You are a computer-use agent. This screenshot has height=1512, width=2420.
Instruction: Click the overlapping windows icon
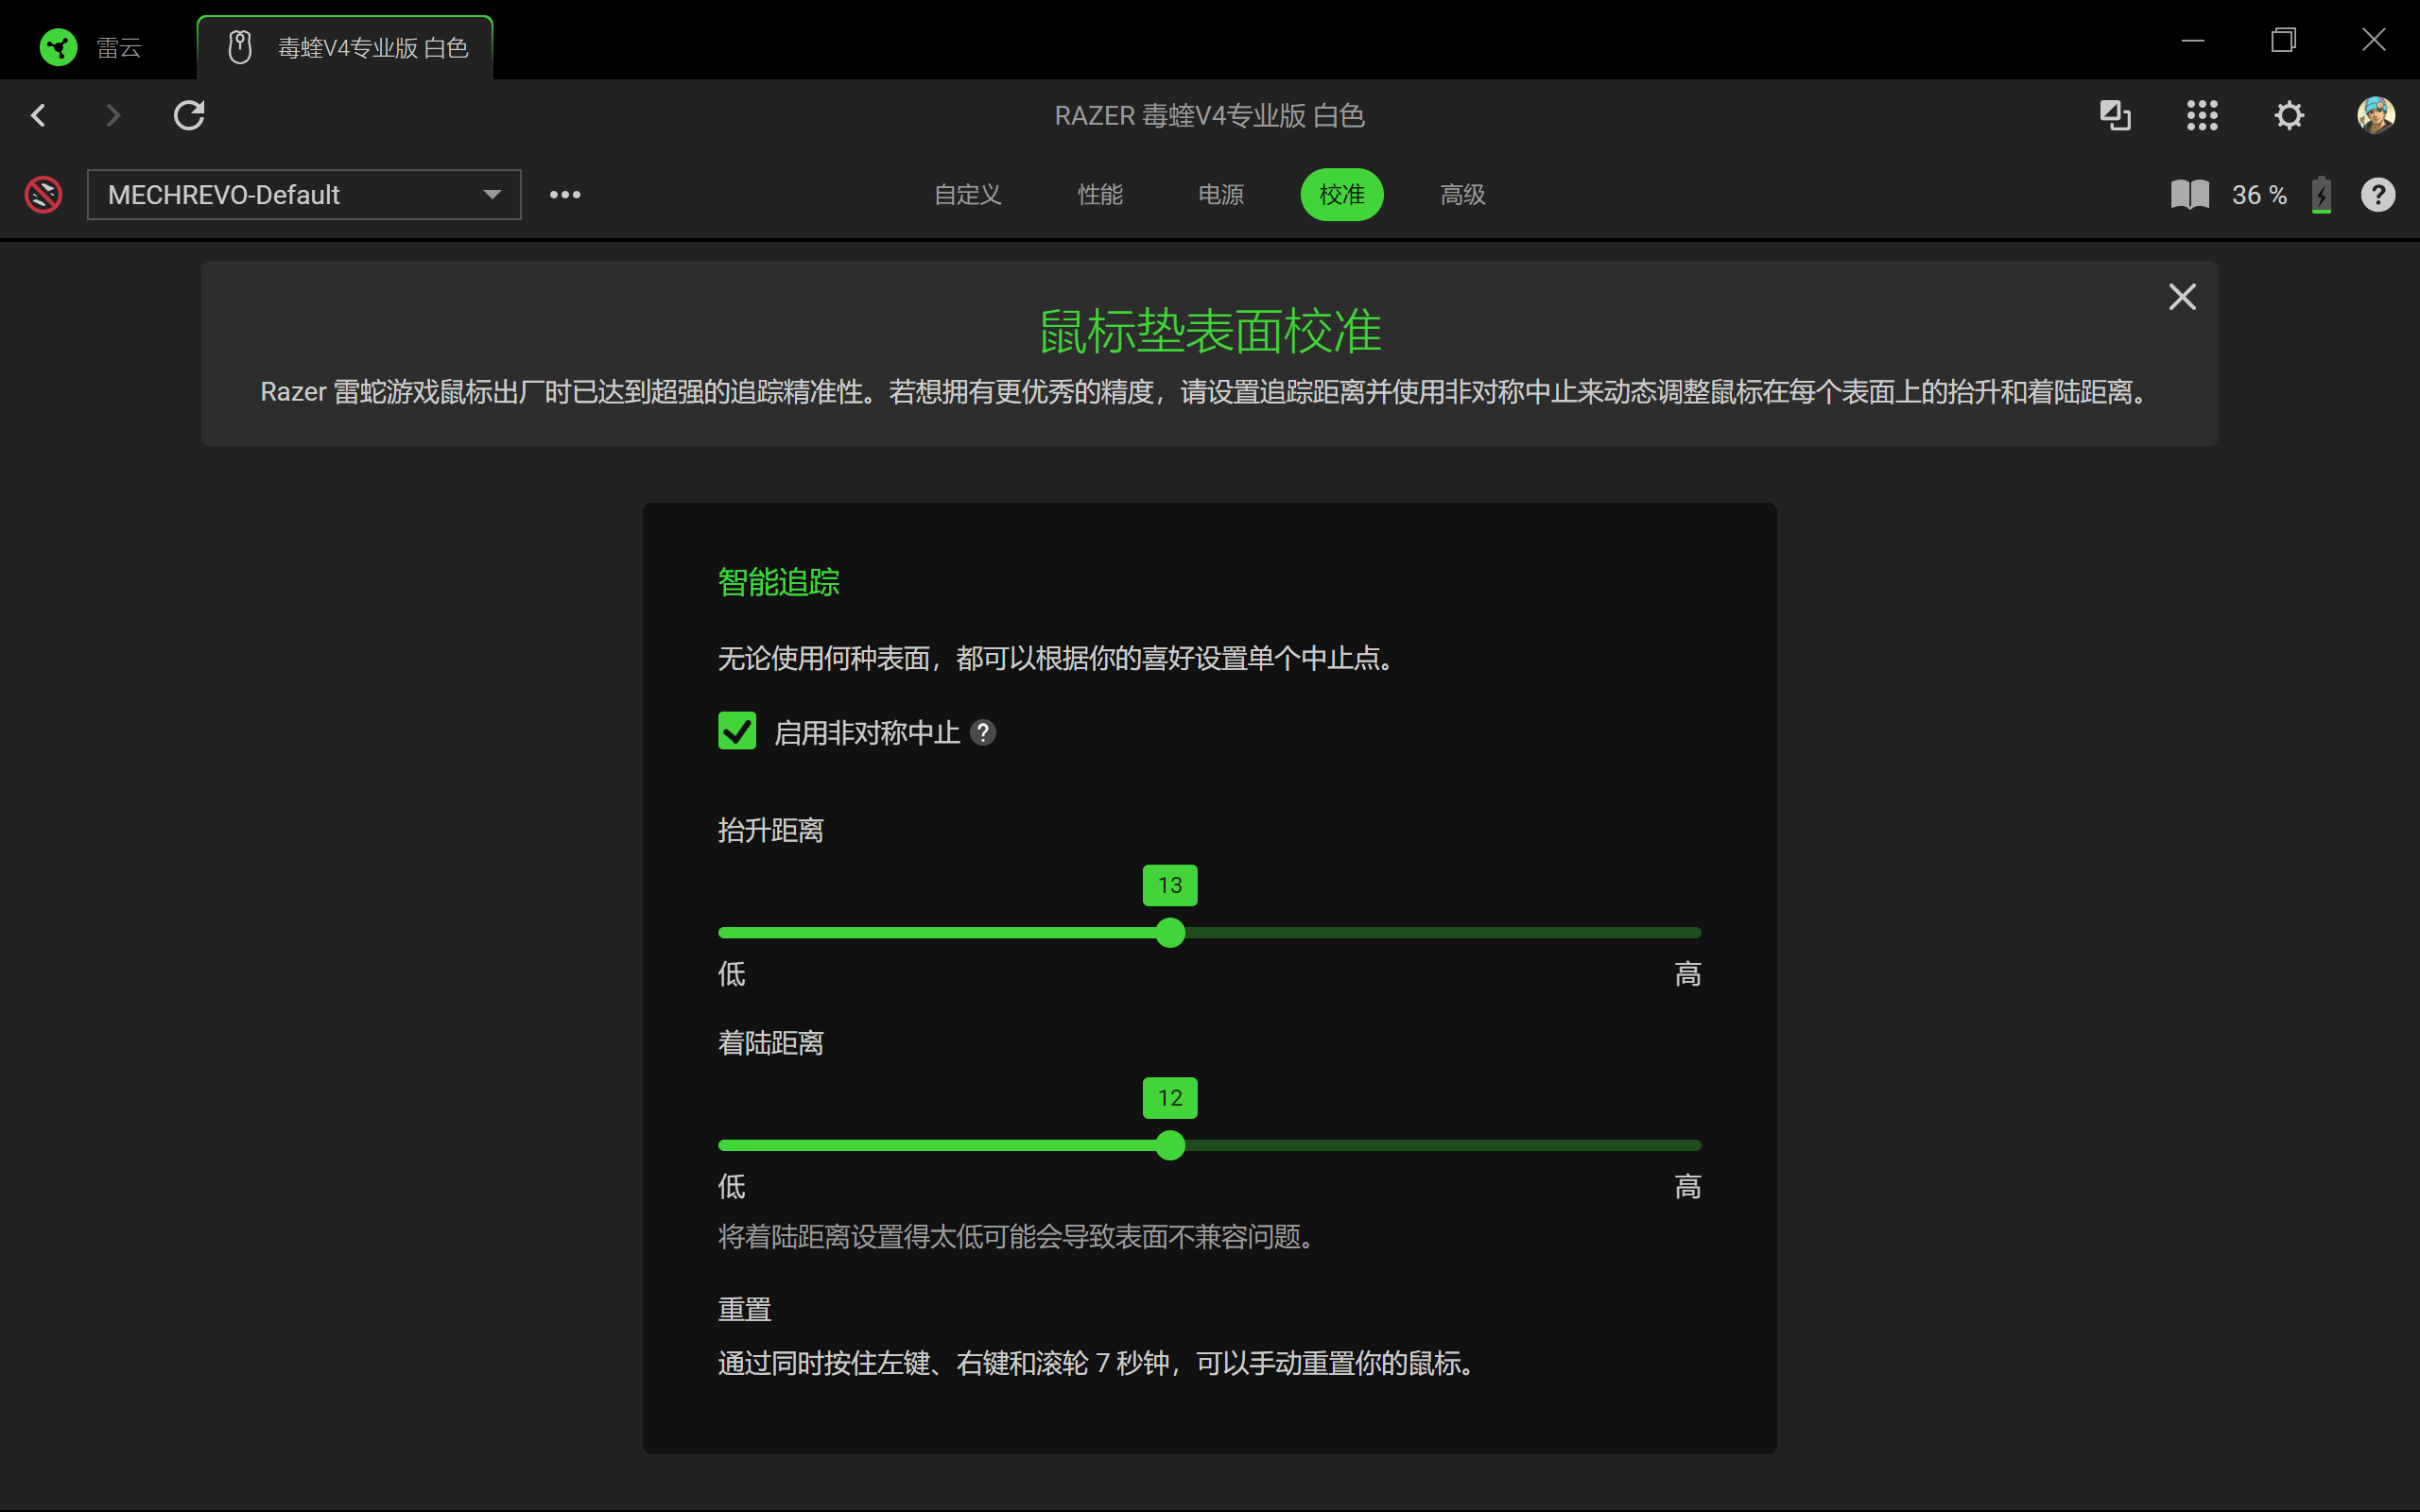click(x=2115, y=115)
